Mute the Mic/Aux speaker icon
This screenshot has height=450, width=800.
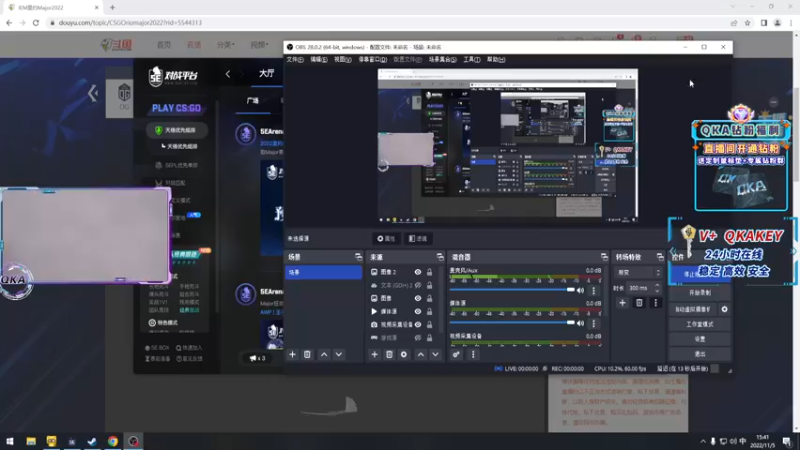[580, 290]
